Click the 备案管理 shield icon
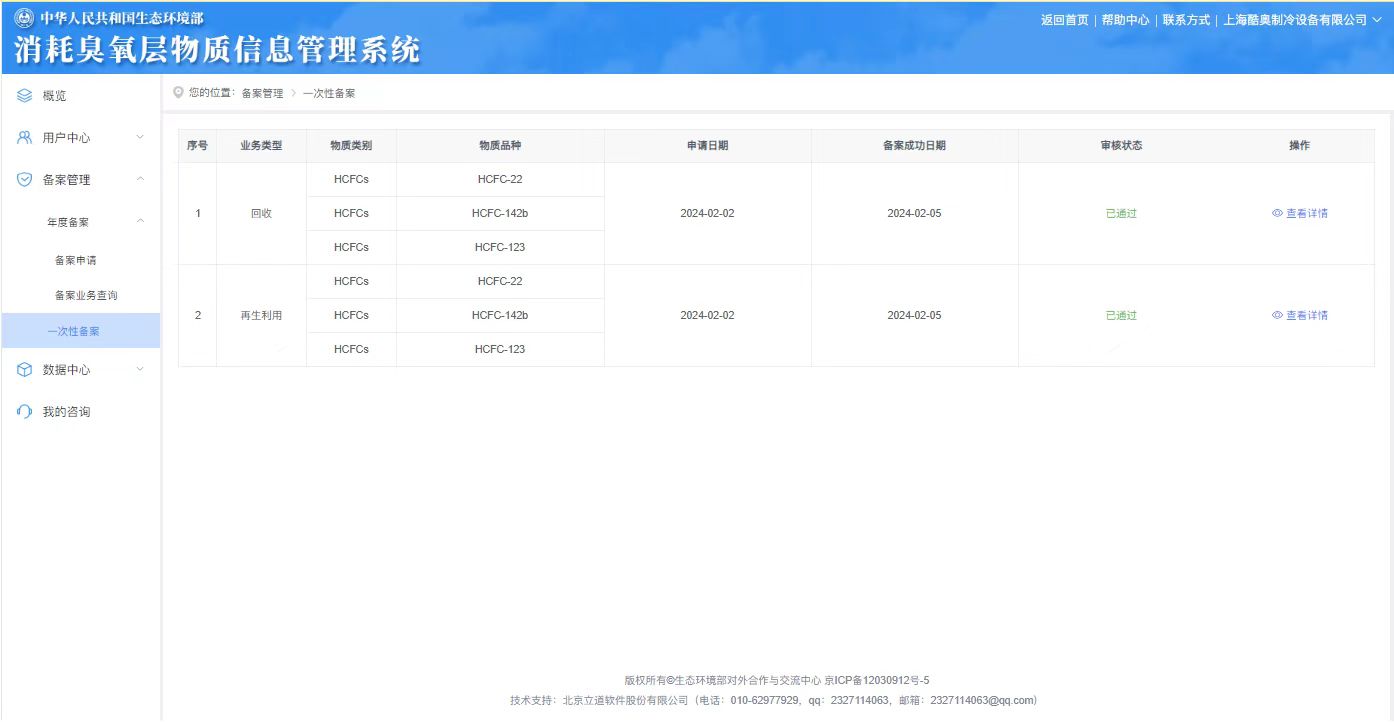Viewport: 1394px width, 722px height. pyautogui.click(x=25, y=180)
